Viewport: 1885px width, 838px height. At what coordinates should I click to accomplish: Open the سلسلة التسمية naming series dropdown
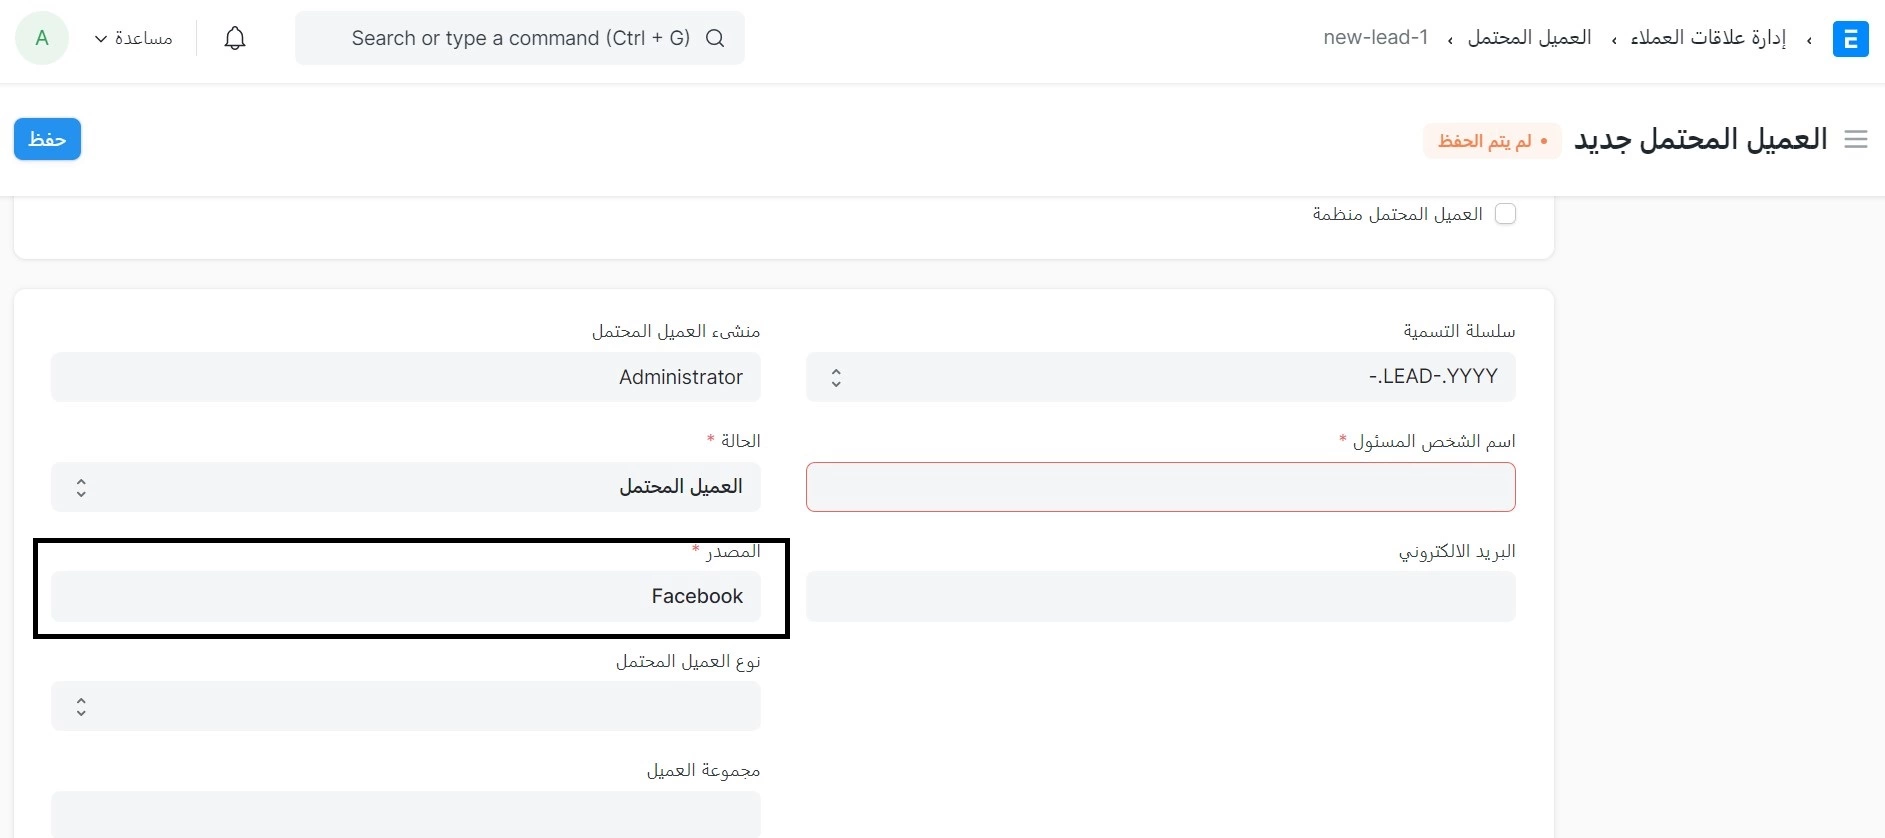click(1160, 377)
